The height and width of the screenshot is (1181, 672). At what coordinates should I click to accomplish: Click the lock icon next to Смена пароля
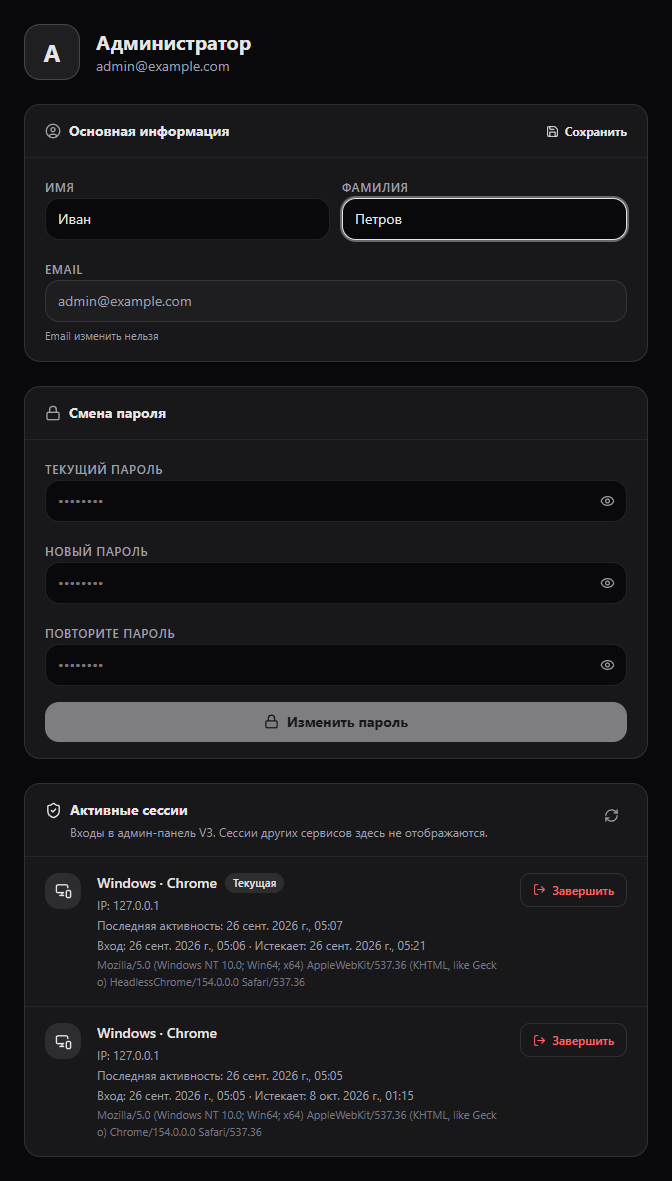click(53, 413)
